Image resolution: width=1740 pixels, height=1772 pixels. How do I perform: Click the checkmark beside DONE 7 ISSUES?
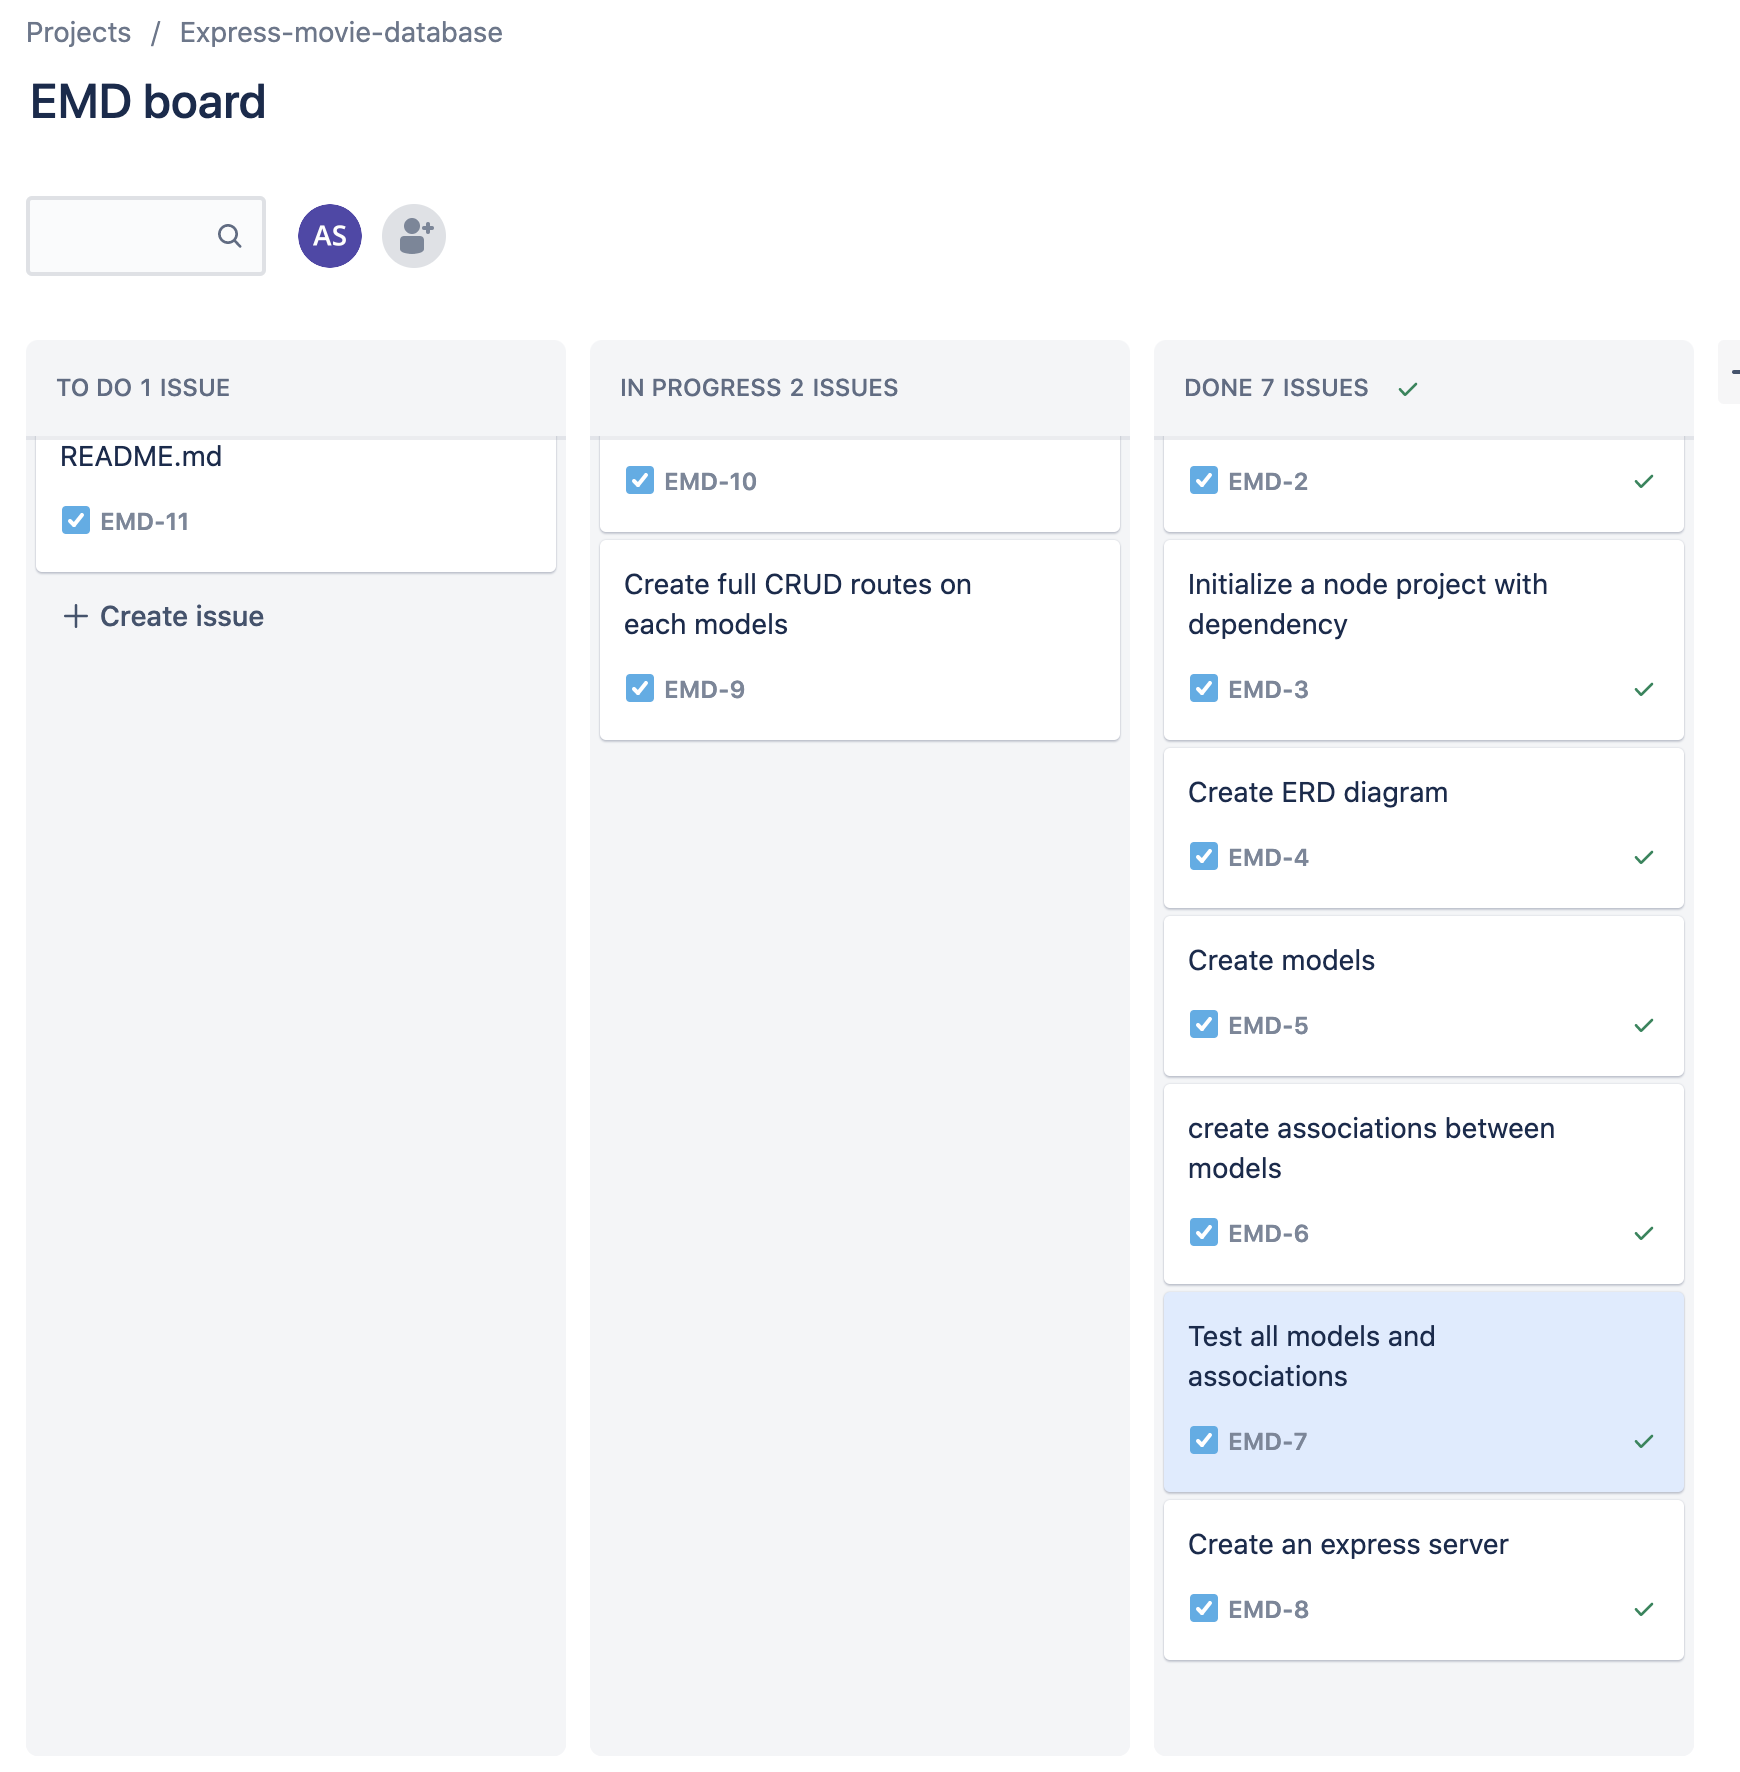(x=1408, y=389)
